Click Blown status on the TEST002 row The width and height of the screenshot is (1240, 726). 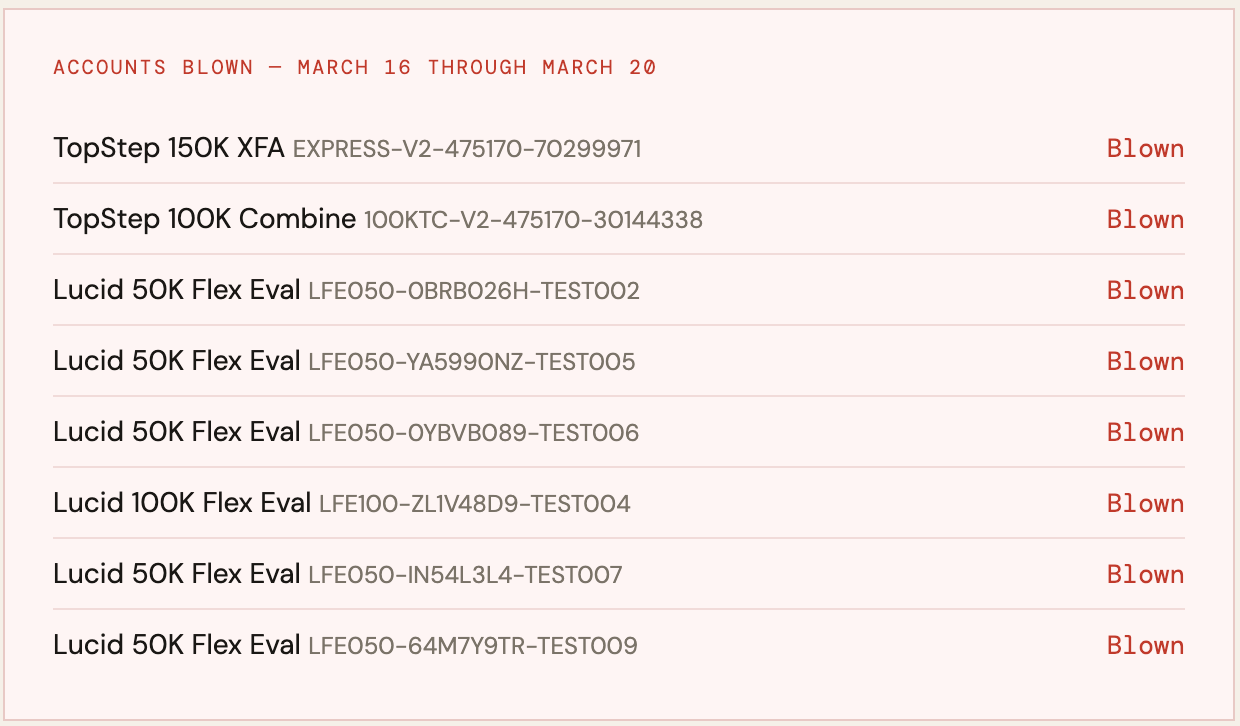[x=1145, y=291]
